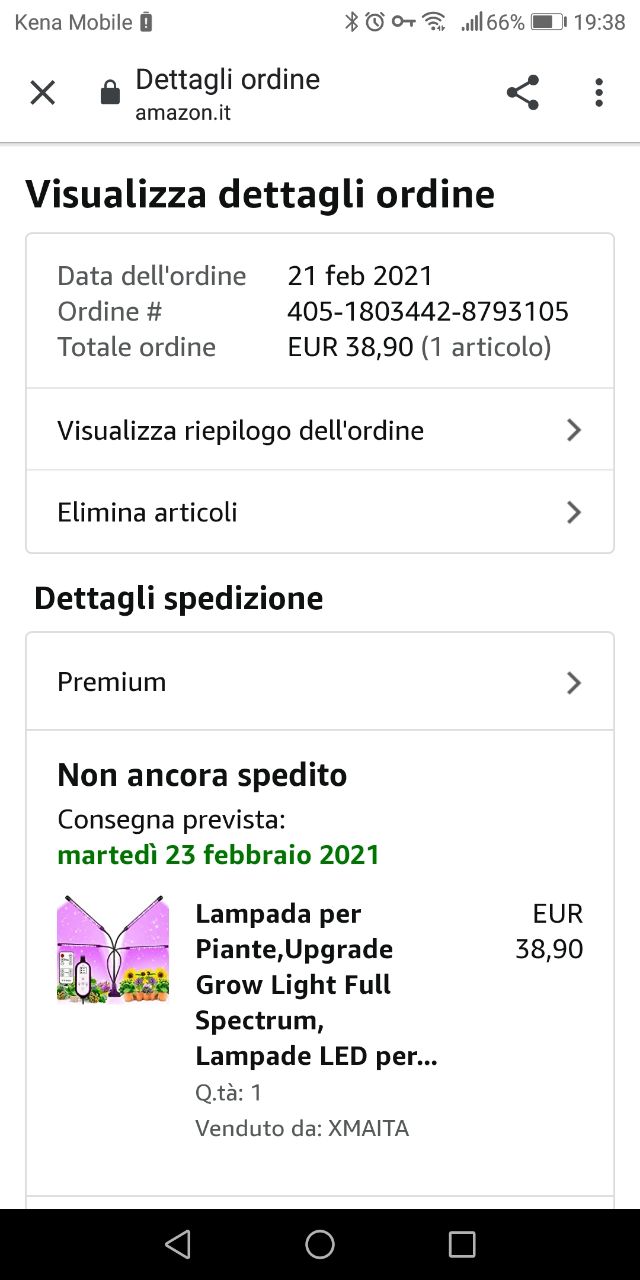The height and width of the screenshot is (1280, 640).
Task: Tap the Wi-Fi status icon
Action: [x=434, y=21]
